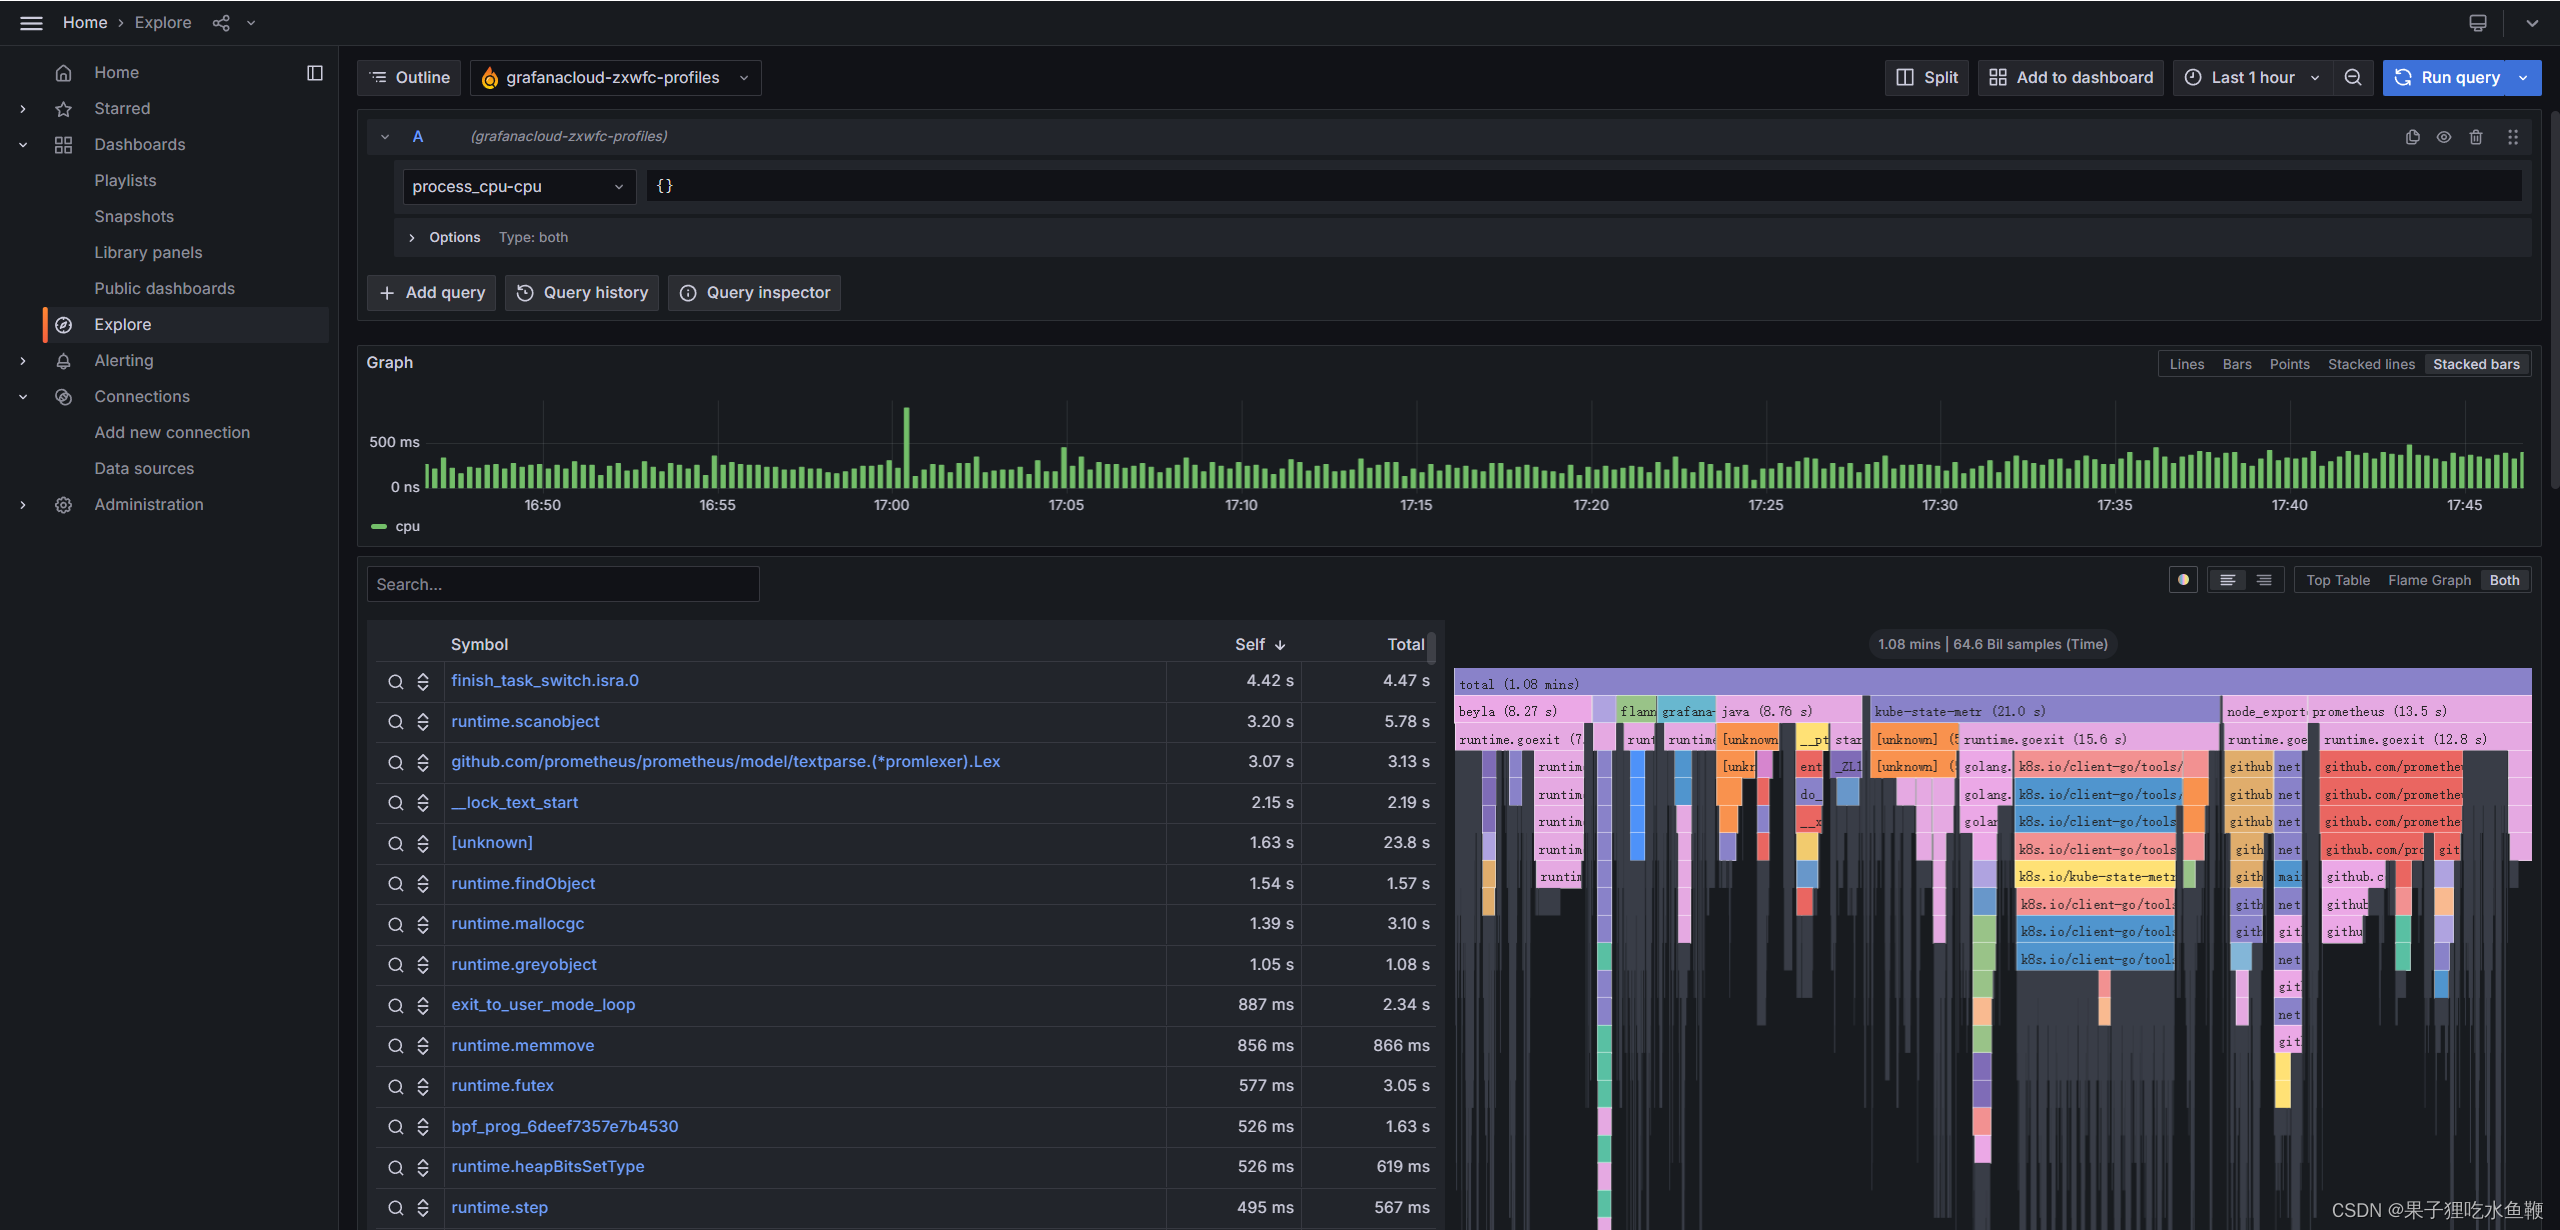This screenshot has height=1230, width=2560.
Task: Click the Add query button
Action: pyautogui.click(x=431, y=292)
